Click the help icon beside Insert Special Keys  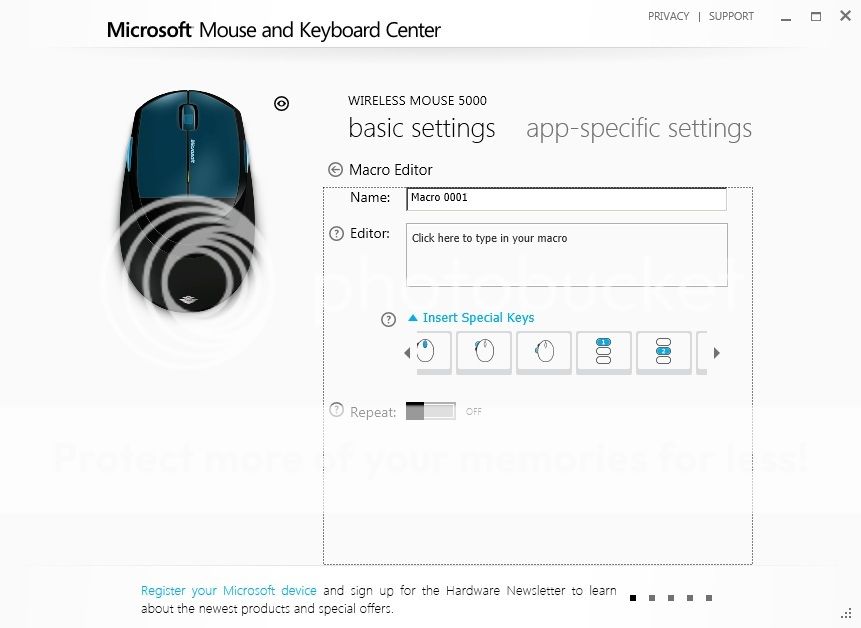388,319
